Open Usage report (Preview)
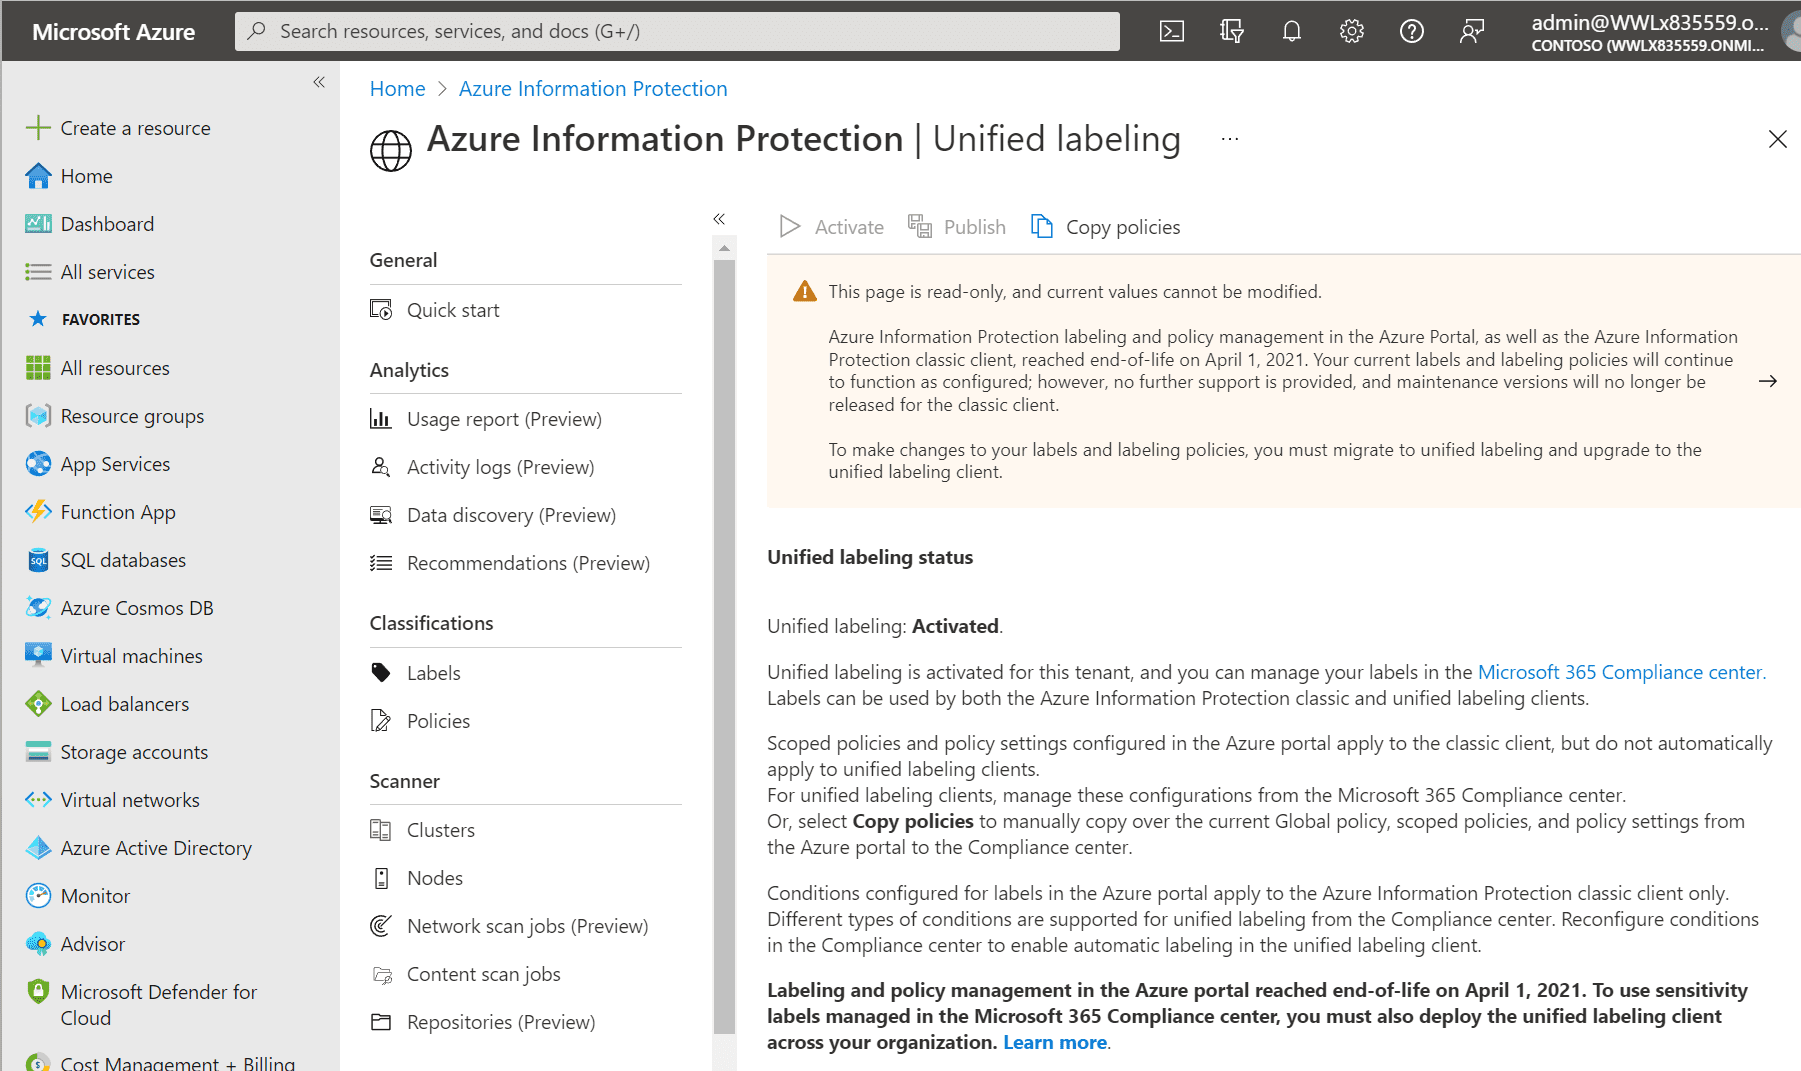 (x=504, y=419)
